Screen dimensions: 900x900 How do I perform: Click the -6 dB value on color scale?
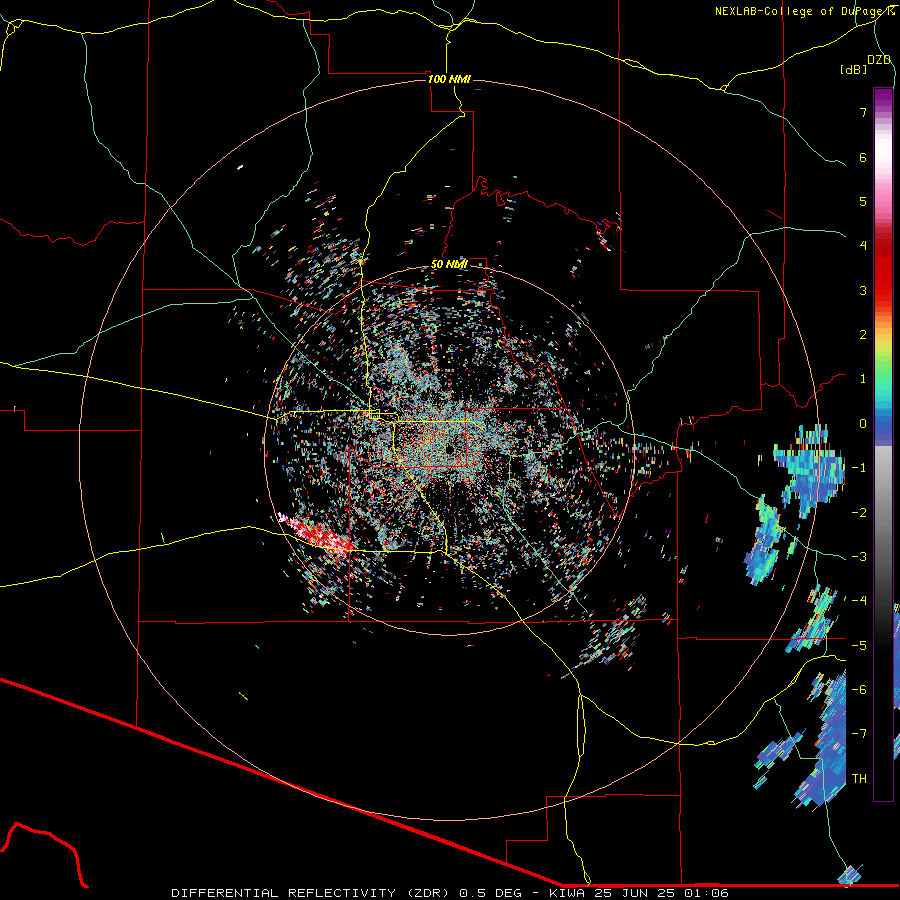coord(859,690)
